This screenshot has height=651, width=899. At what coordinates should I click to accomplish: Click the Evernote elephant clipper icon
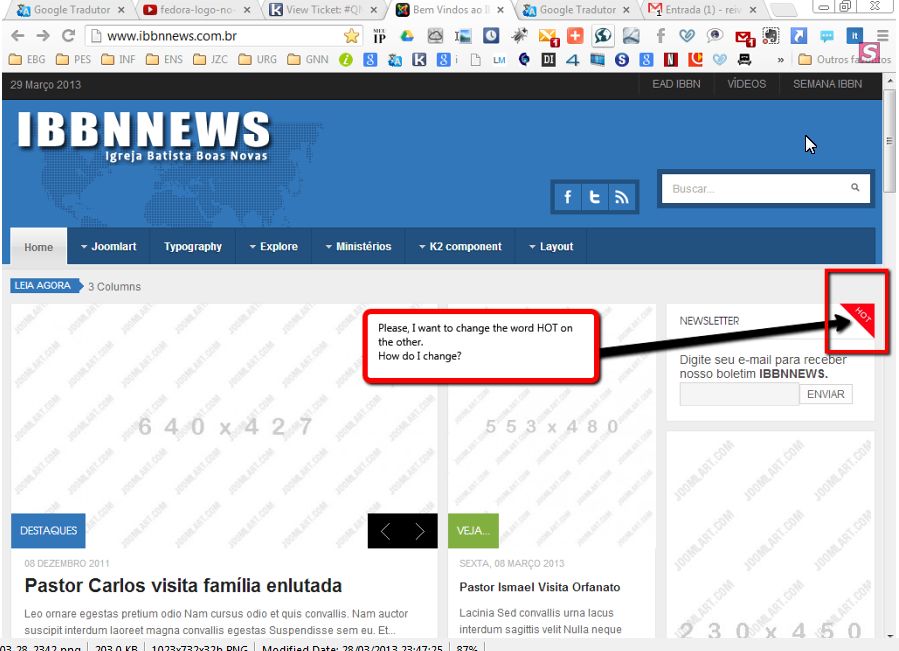pos(771,36)
